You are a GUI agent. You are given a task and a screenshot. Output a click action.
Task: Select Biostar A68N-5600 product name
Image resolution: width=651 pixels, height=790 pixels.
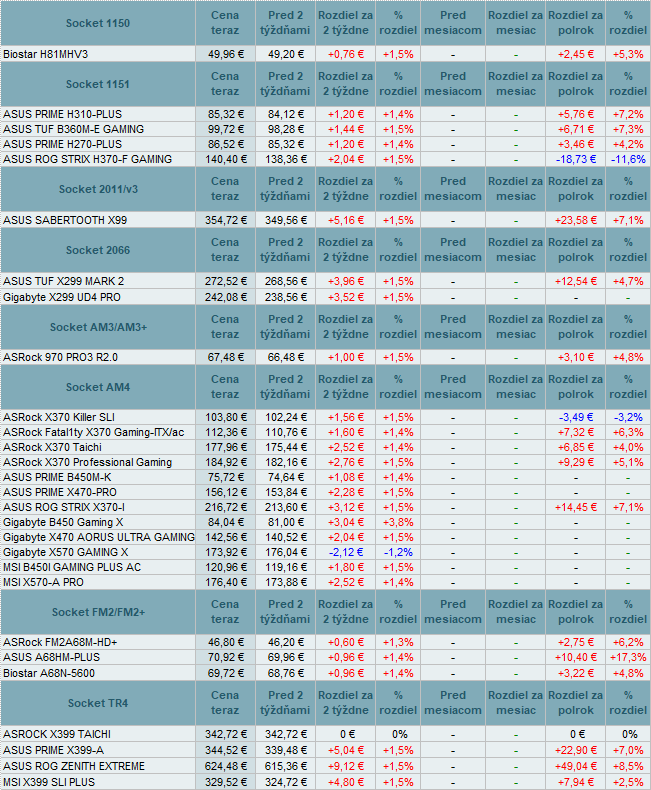coord(49,674)
